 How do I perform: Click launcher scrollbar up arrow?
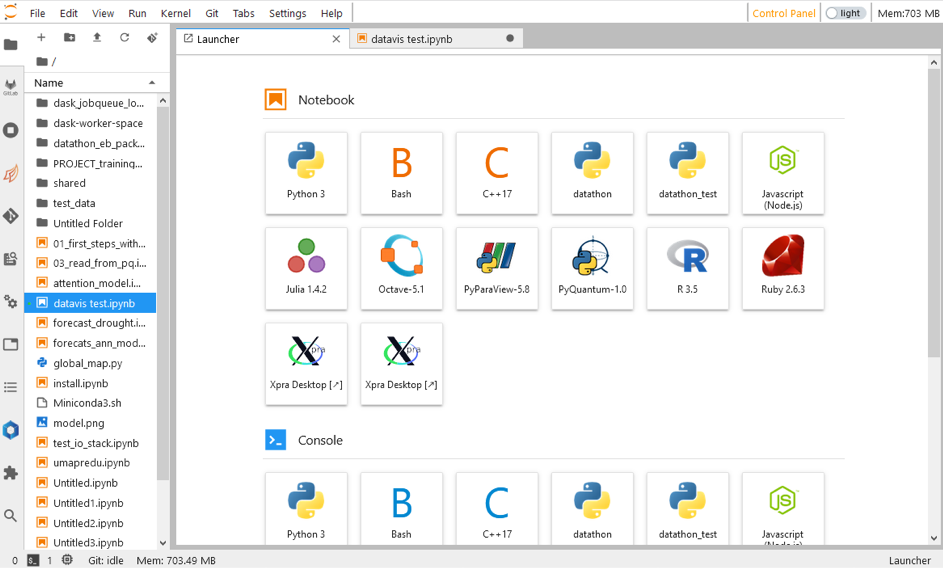934,63
